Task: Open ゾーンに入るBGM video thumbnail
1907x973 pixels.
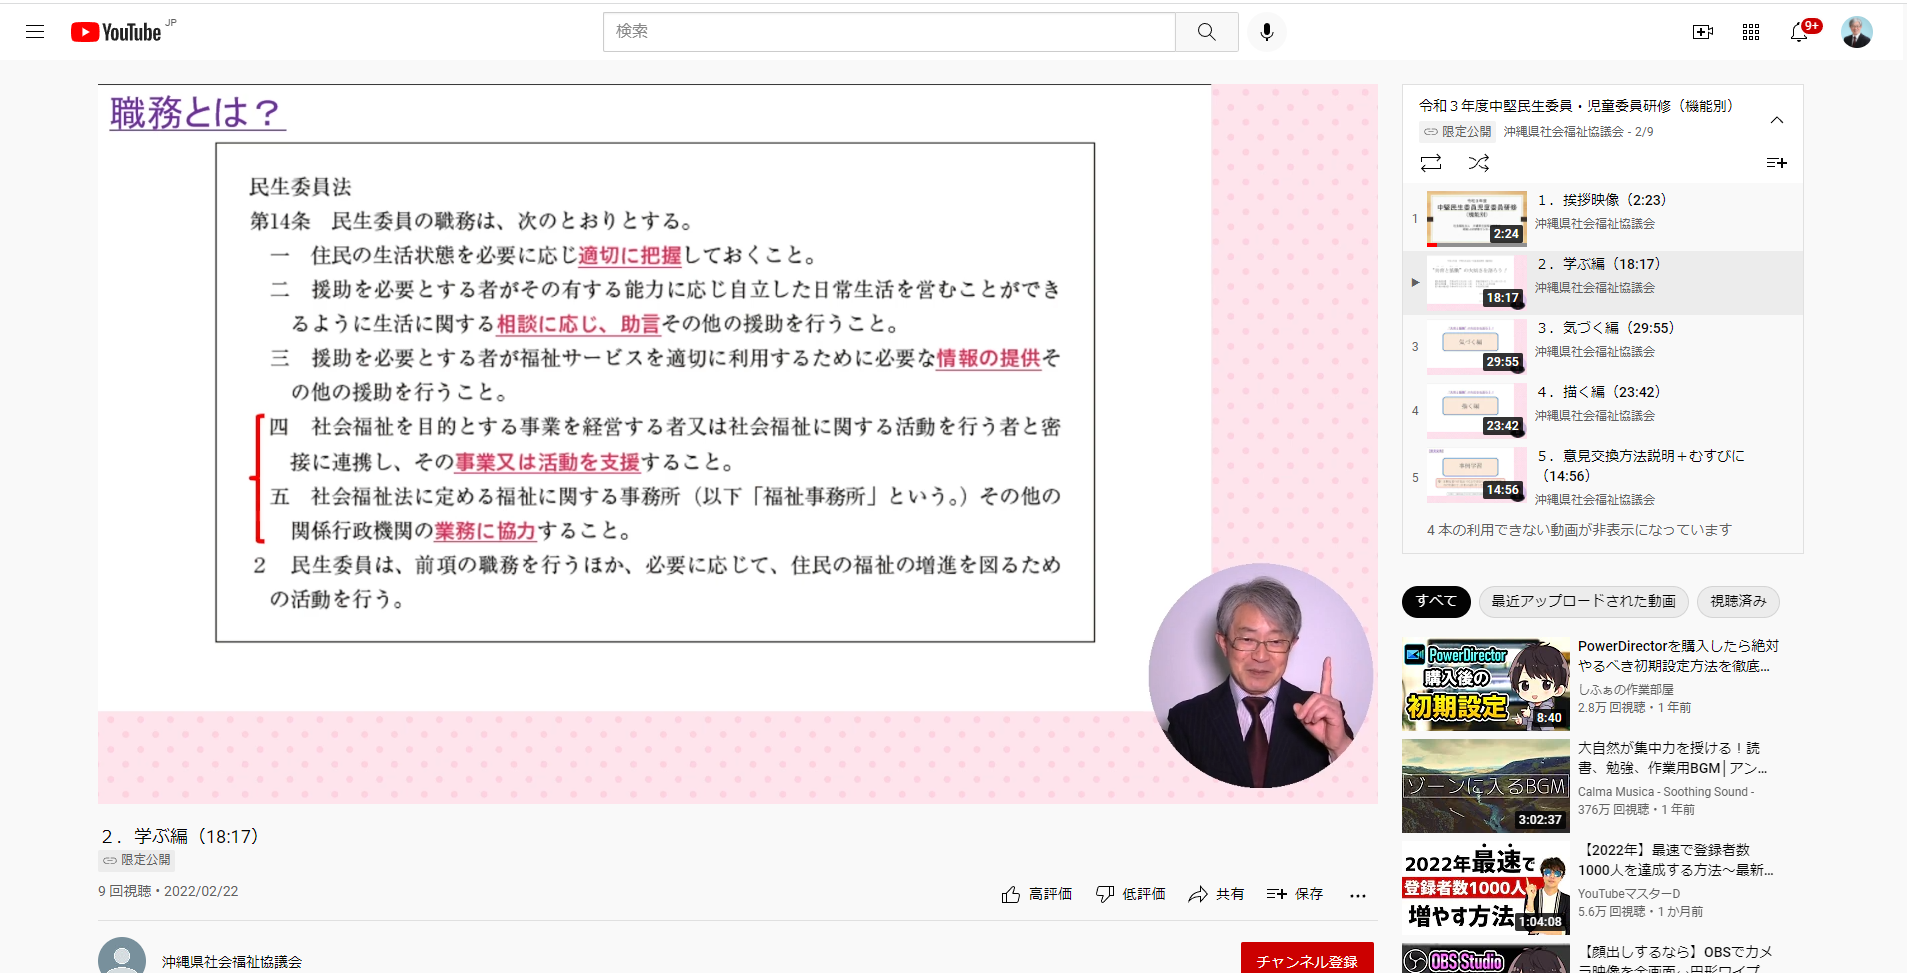Action: pyautogui.click(x=1485, y=786)
